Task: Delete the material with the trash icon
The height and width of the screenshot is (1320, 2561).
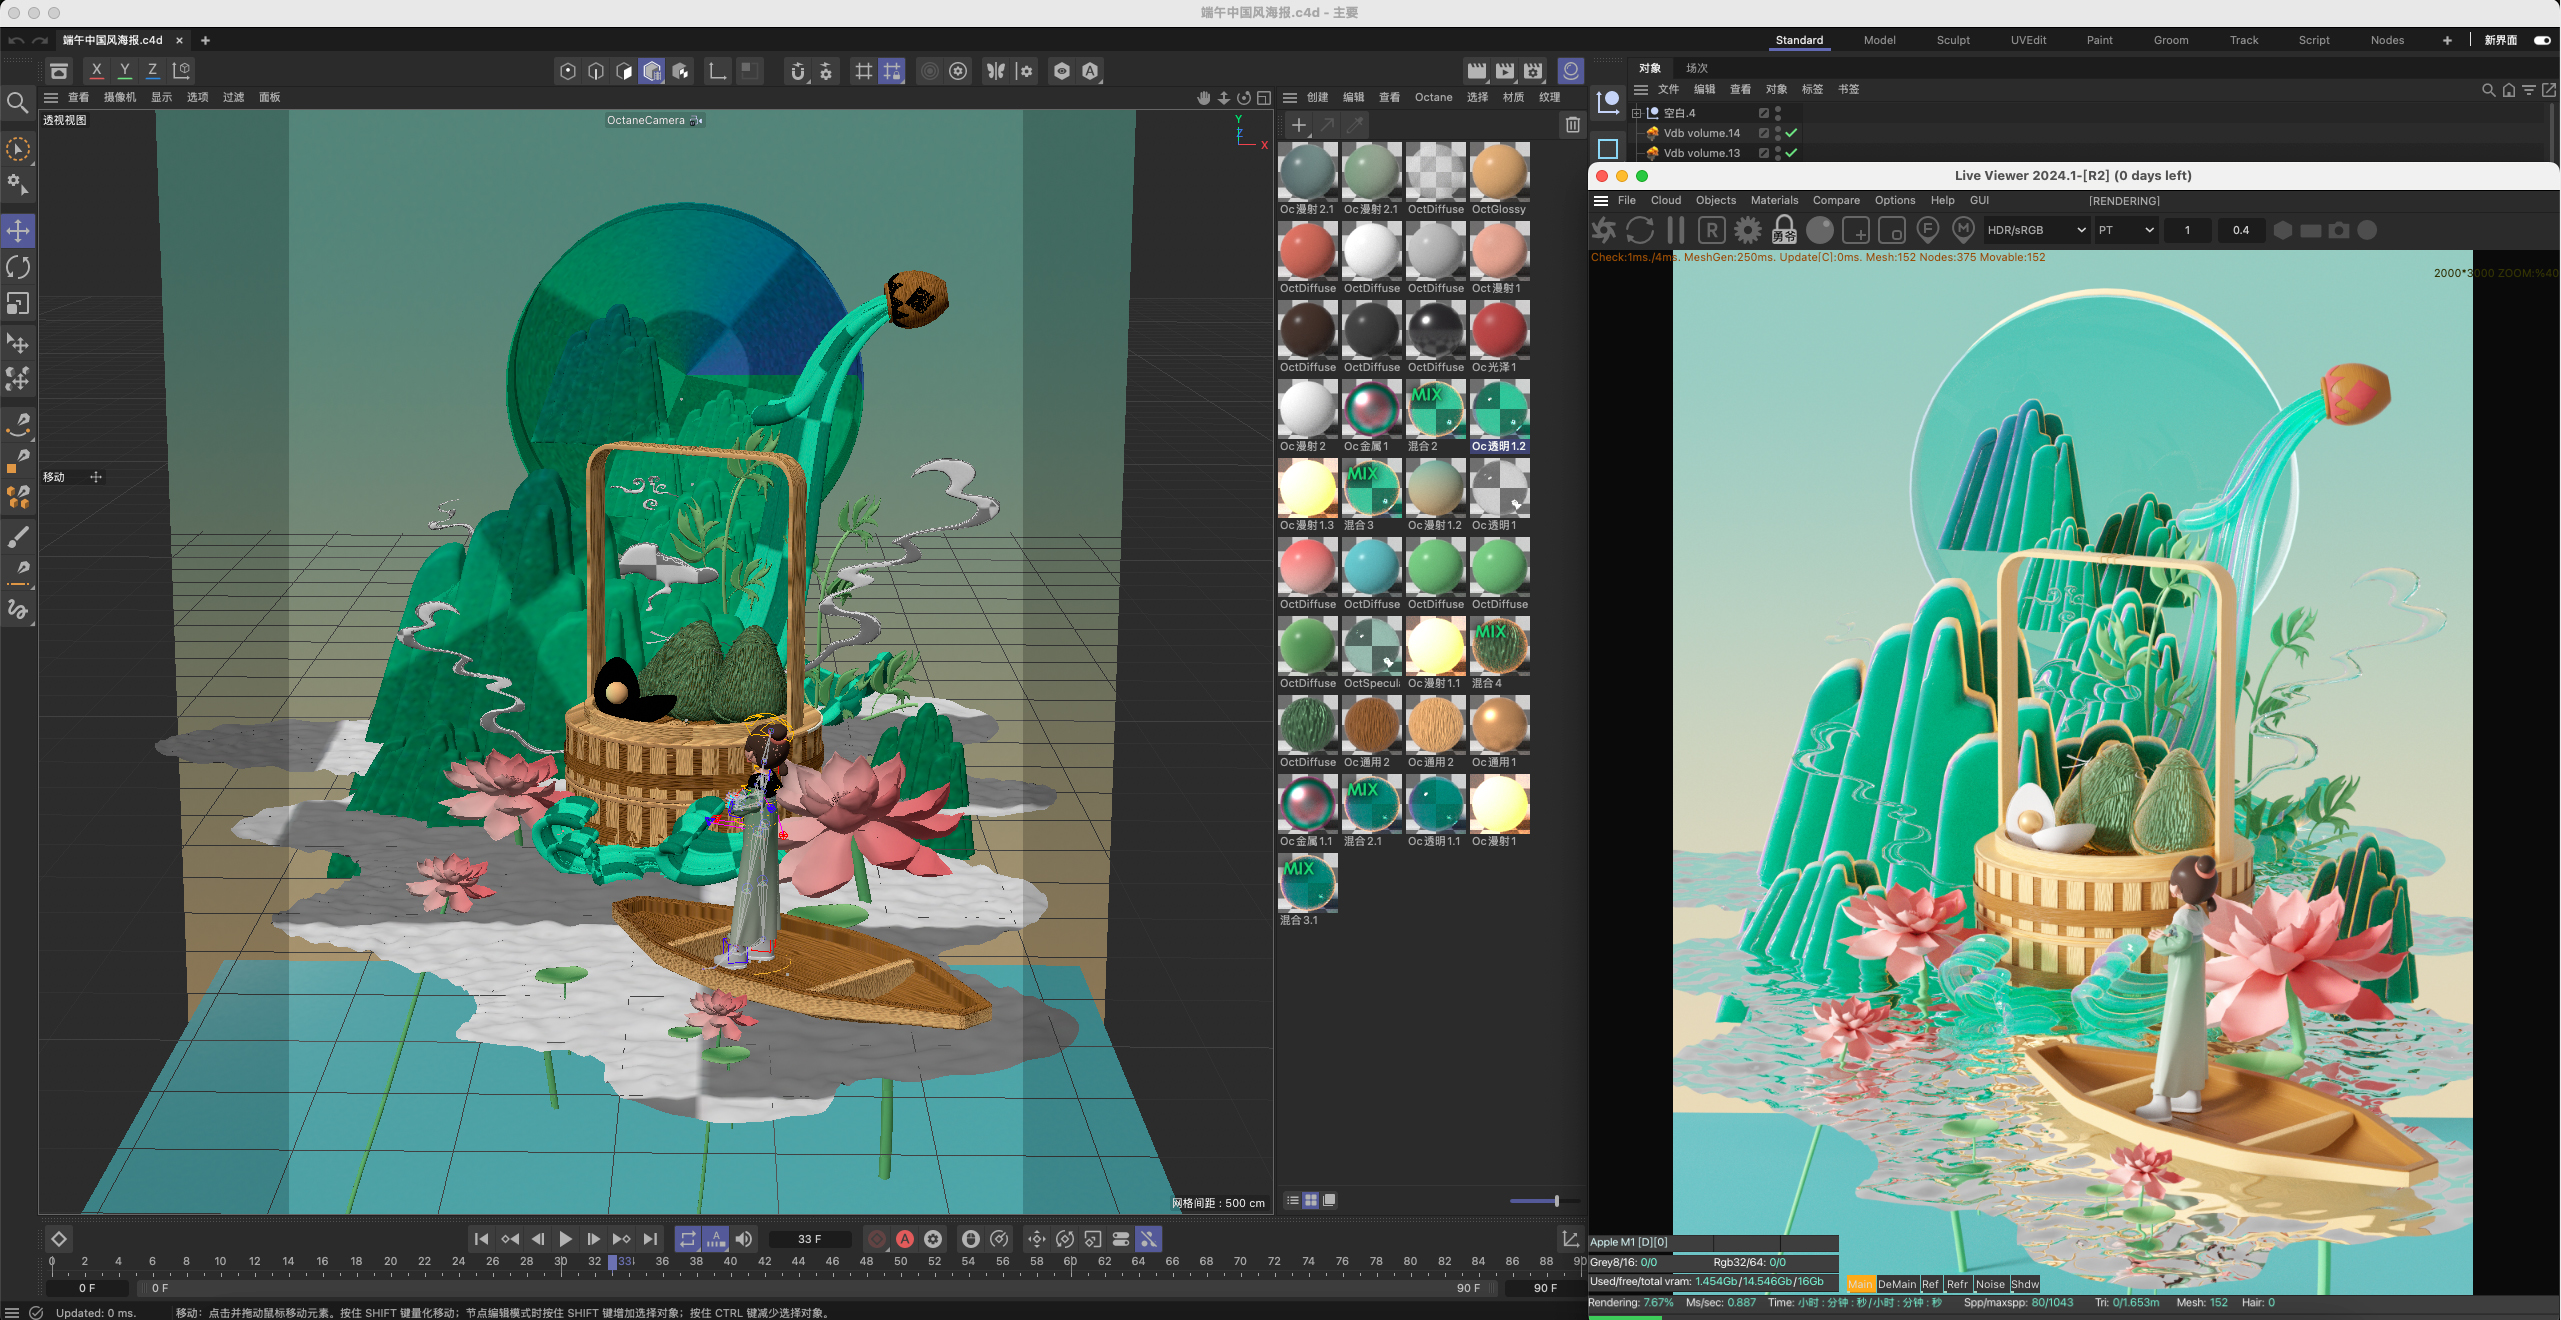Action: coord(1572,125)
